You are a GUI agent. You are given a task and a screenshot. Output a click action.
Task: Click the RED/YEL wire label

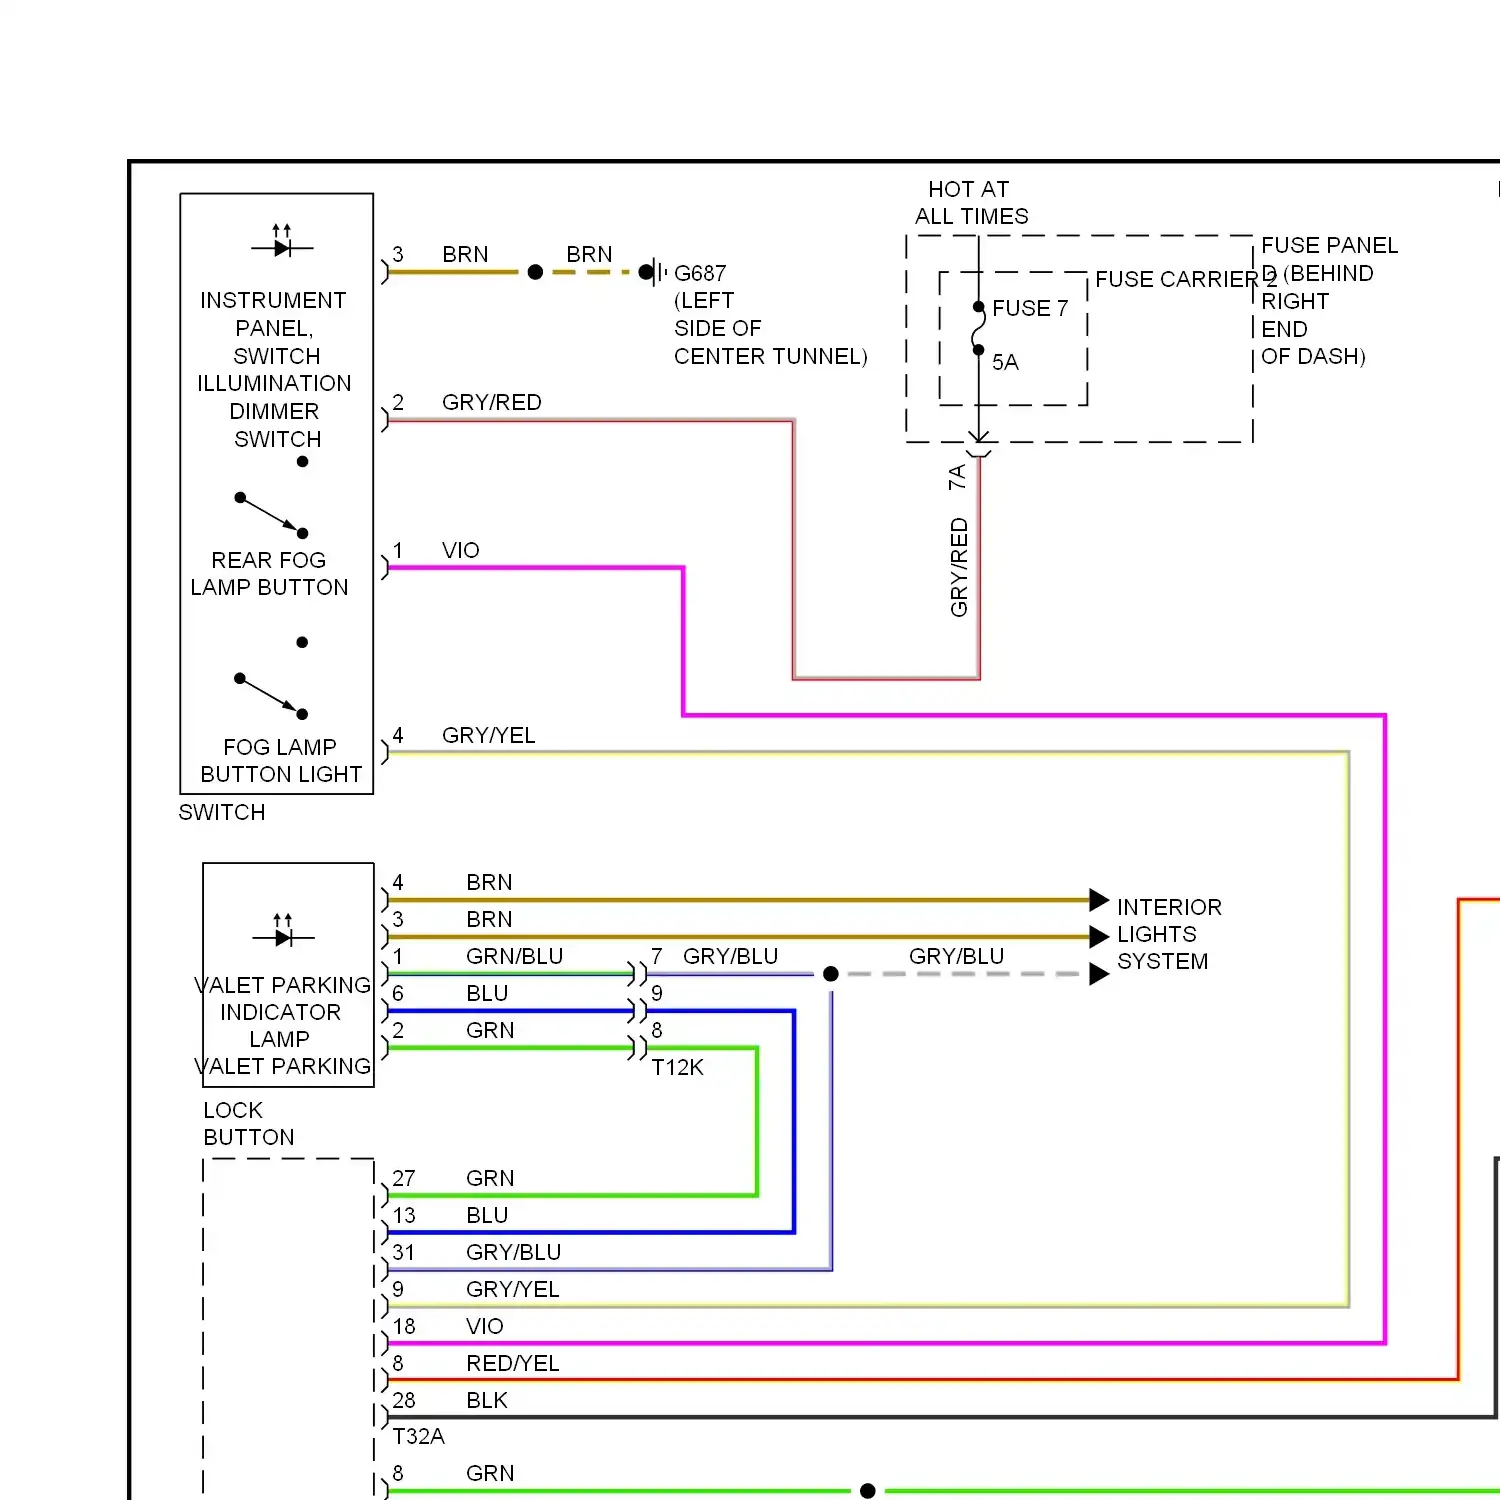coord(513,1363)
